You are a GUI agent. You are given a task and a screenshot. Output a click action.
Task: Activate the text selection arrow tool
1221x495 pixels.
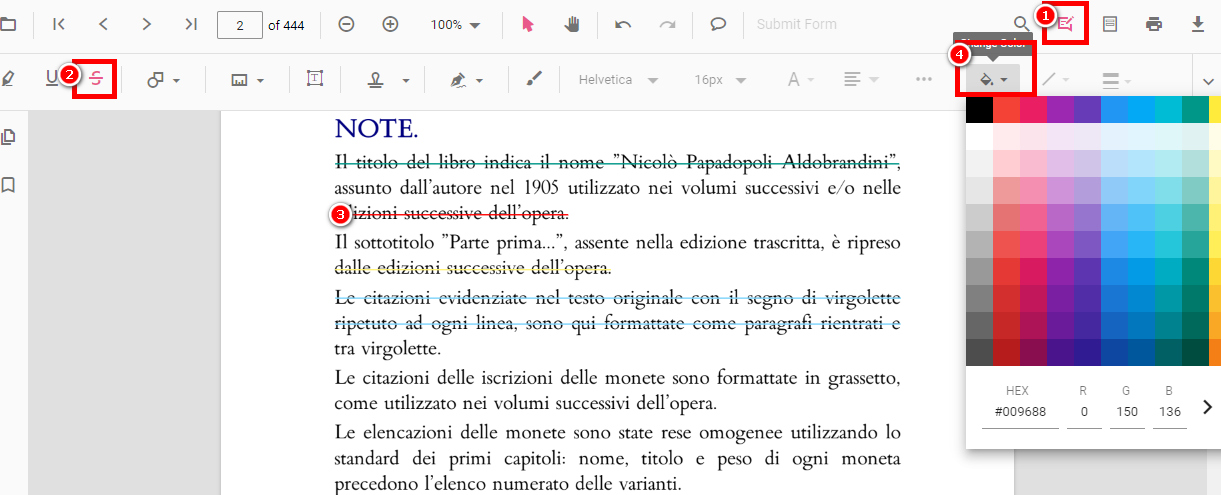[x=528, y=24]
